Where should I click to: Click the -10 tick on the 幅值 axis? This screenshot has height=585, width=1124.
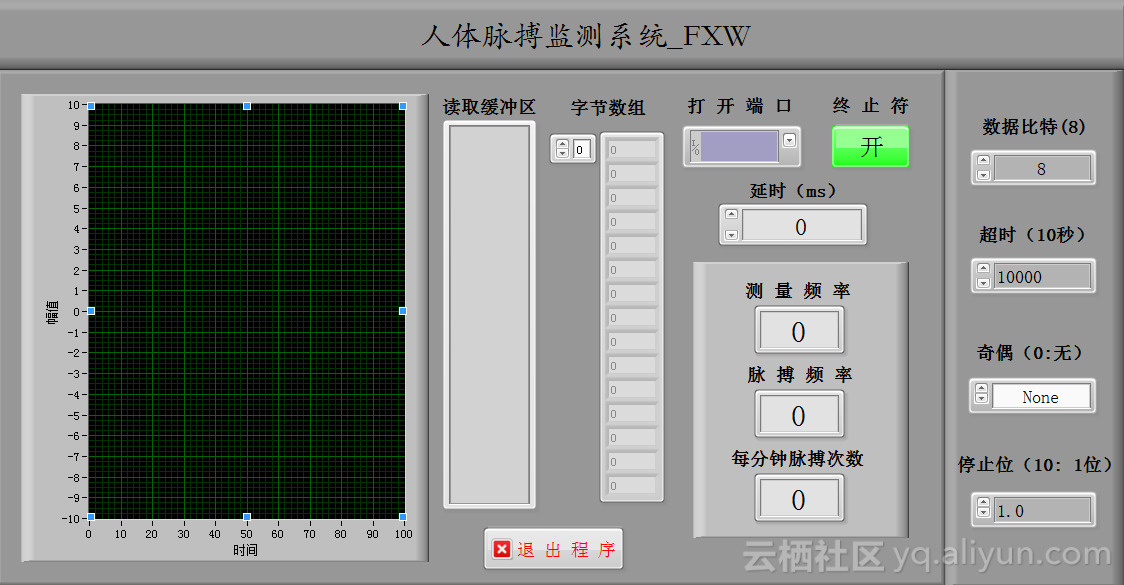coord(70,518)
